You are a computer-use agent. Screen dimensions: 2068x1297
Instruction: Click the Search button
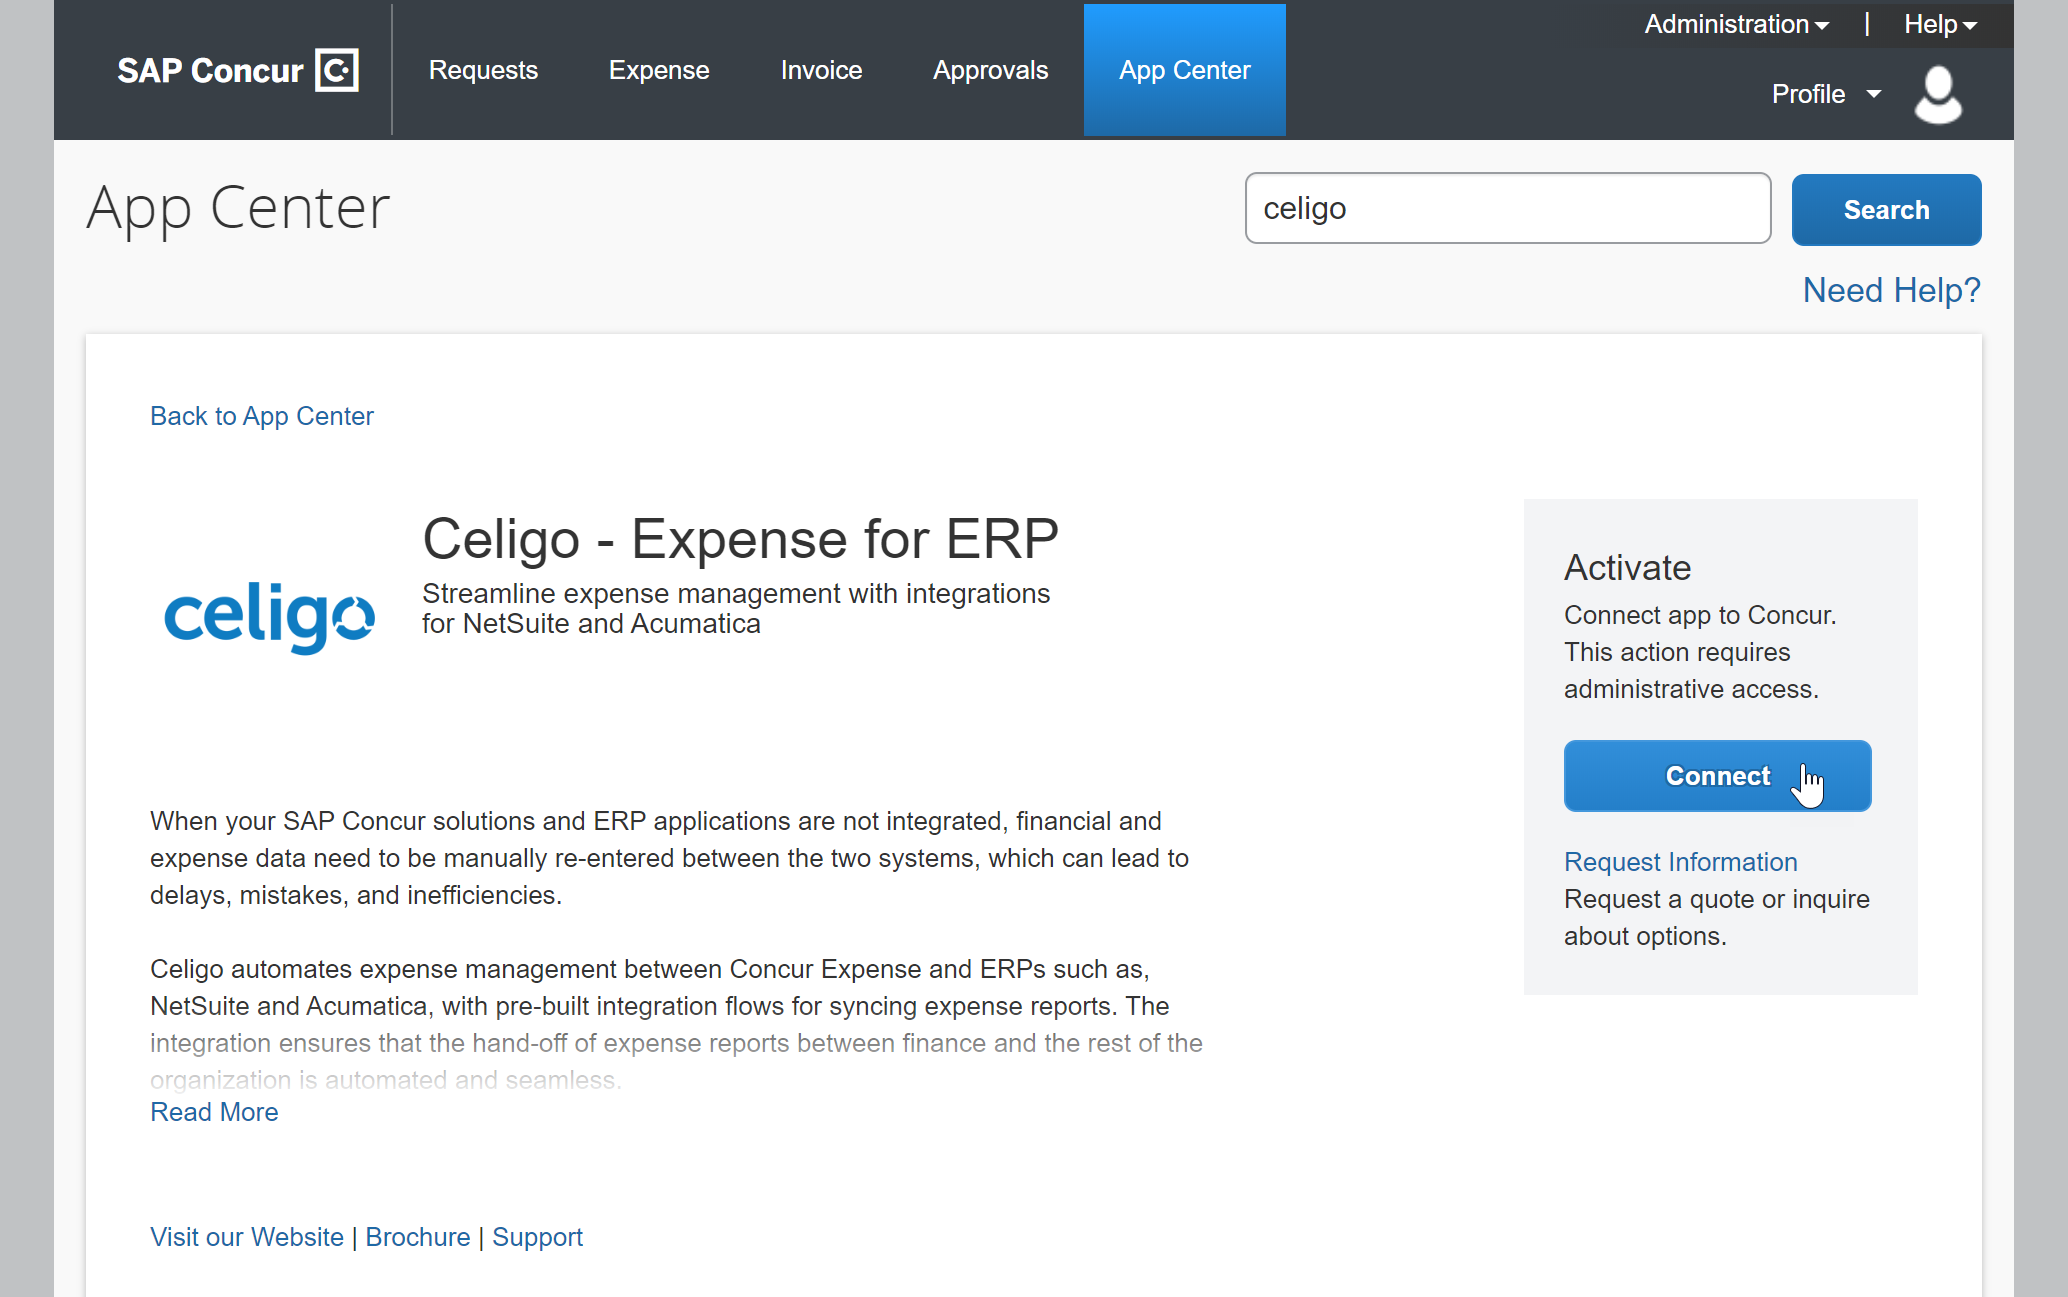[1886, 210]
